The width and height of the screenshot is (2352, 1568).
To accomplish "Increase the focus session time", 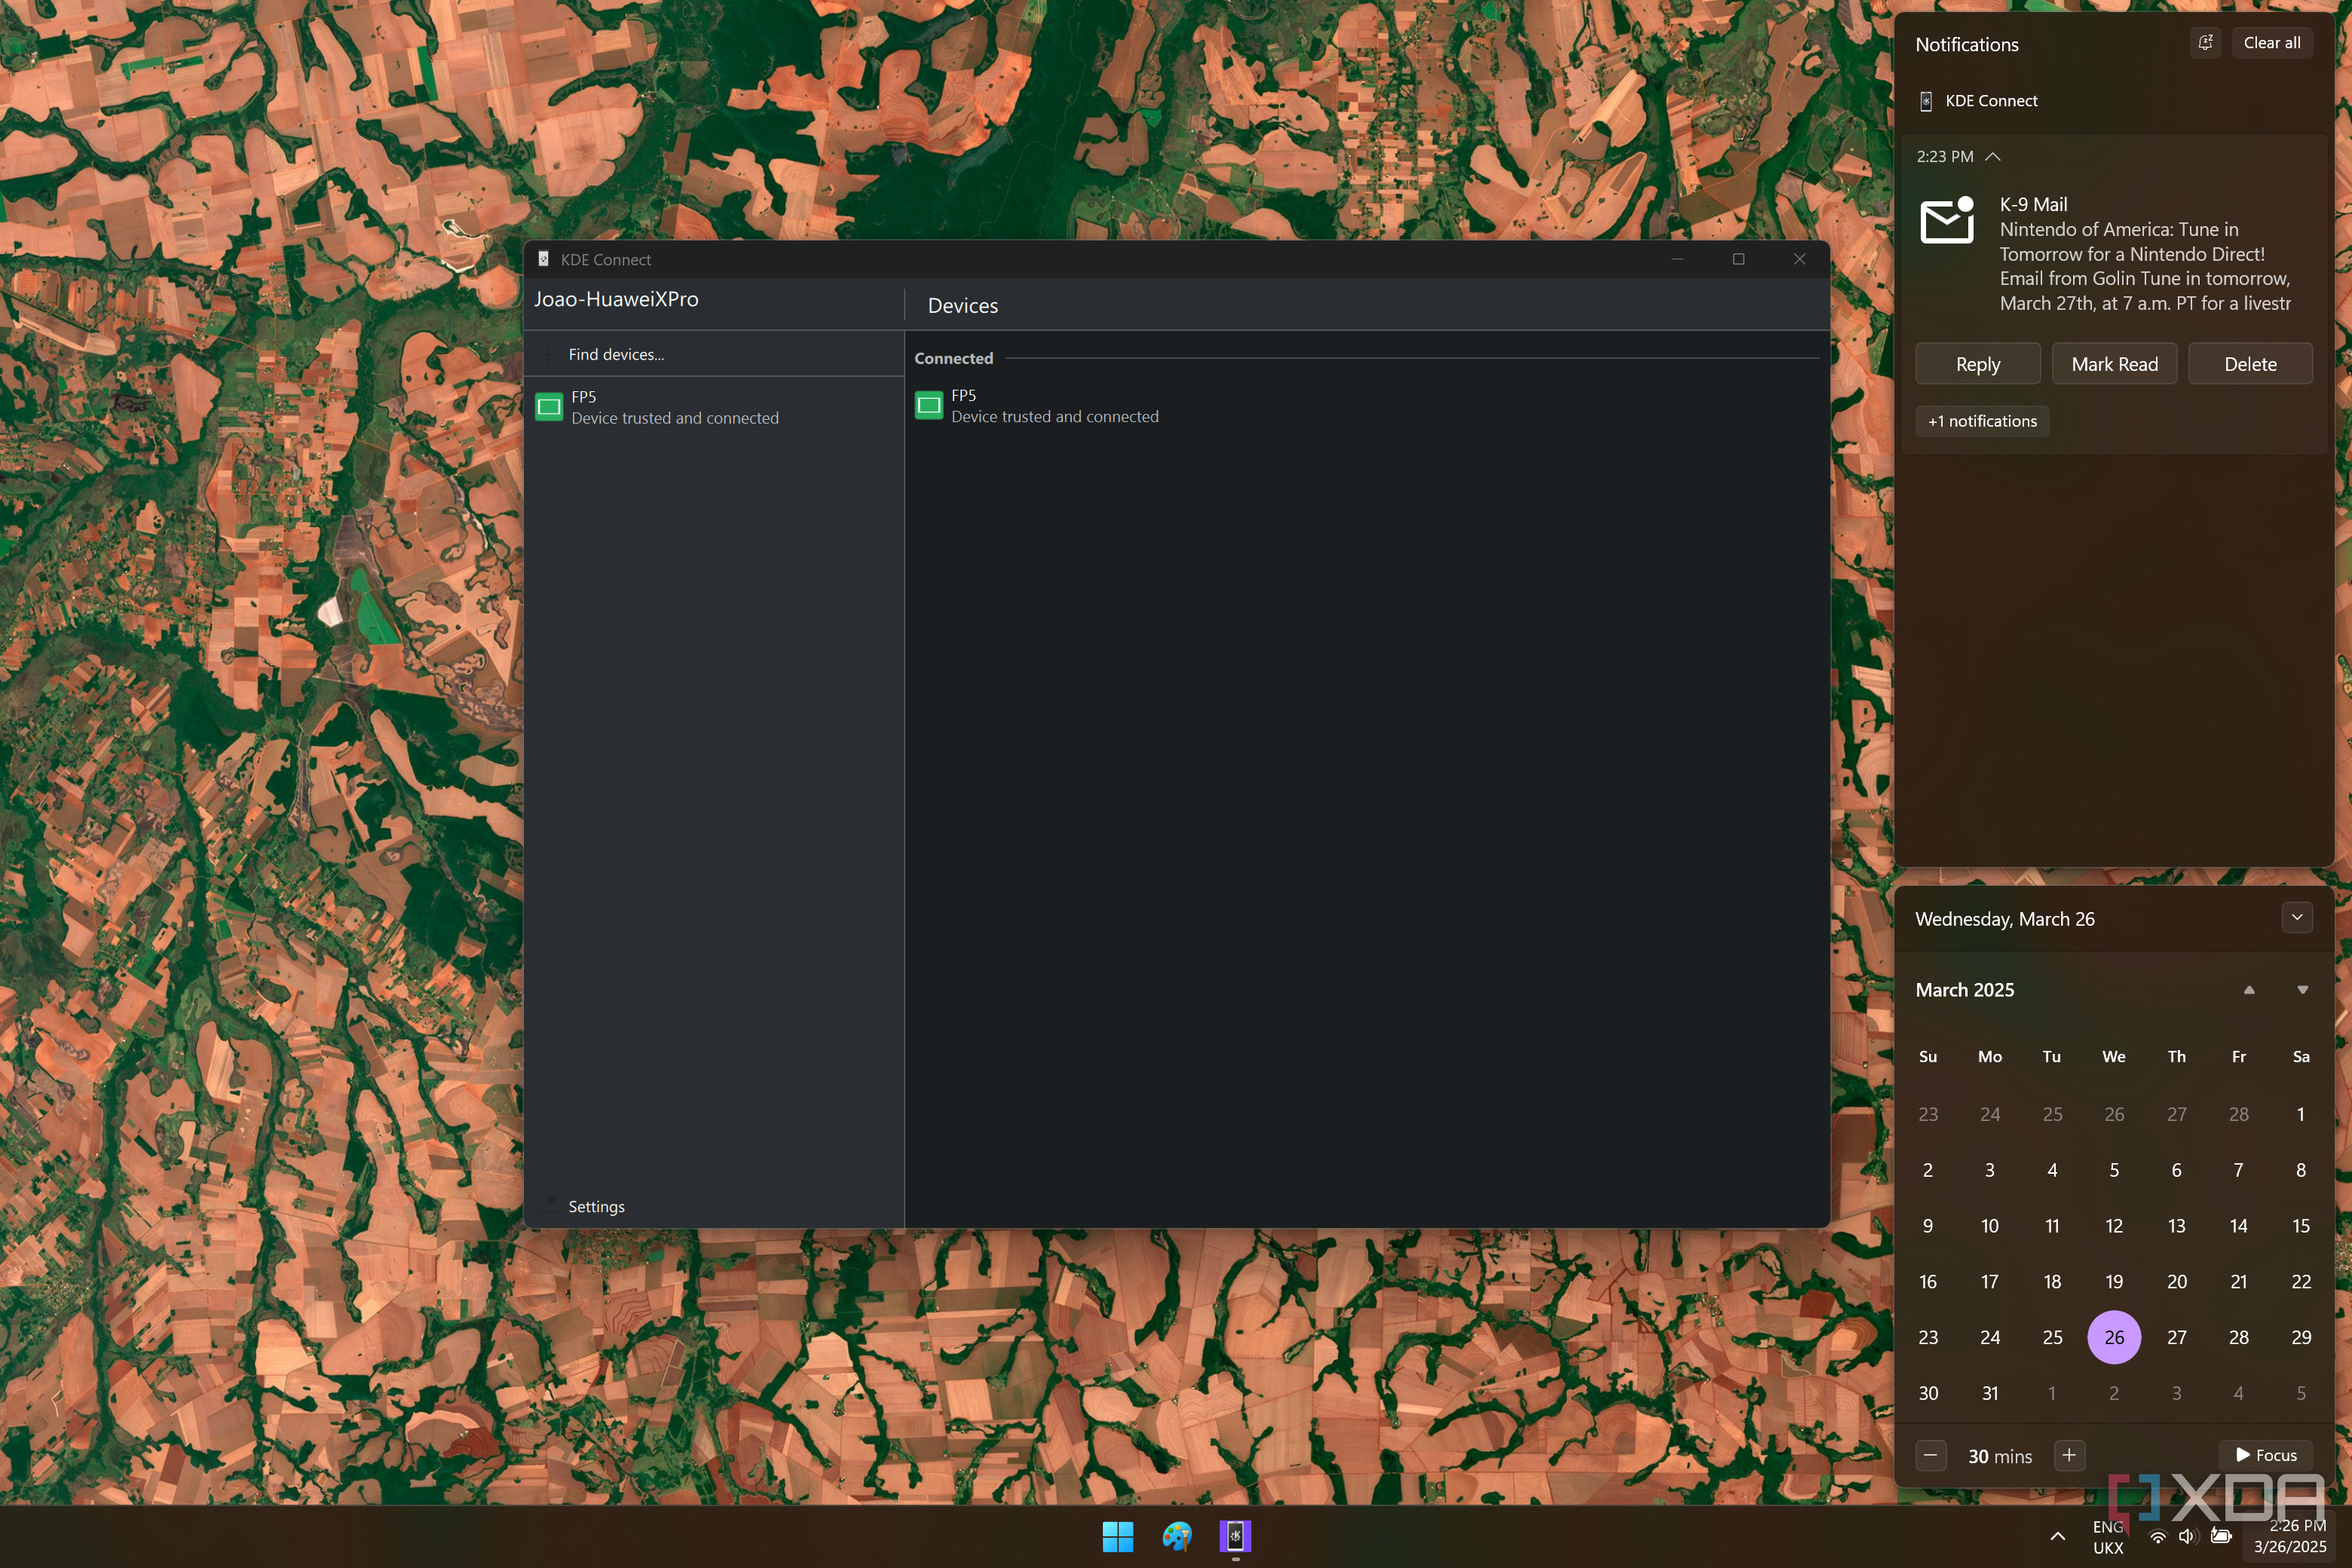I will (2069, 1455).
